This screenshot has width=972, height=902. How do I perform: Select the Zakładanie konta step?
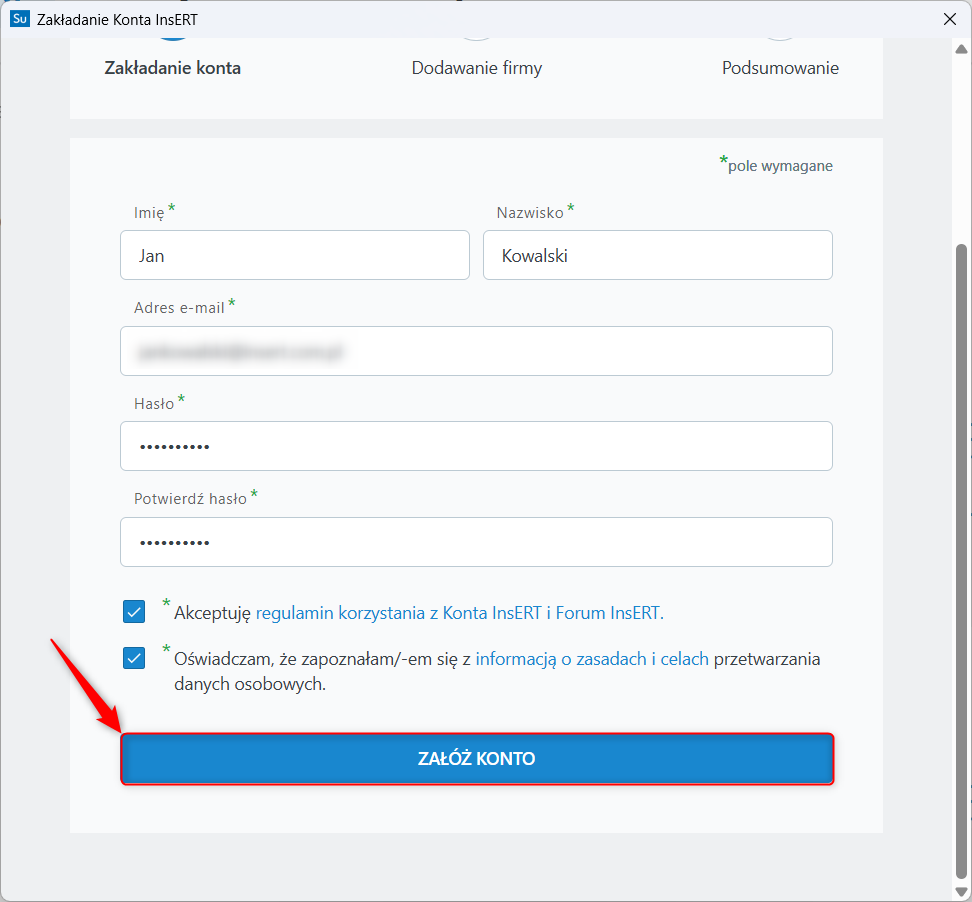[173, 68]
